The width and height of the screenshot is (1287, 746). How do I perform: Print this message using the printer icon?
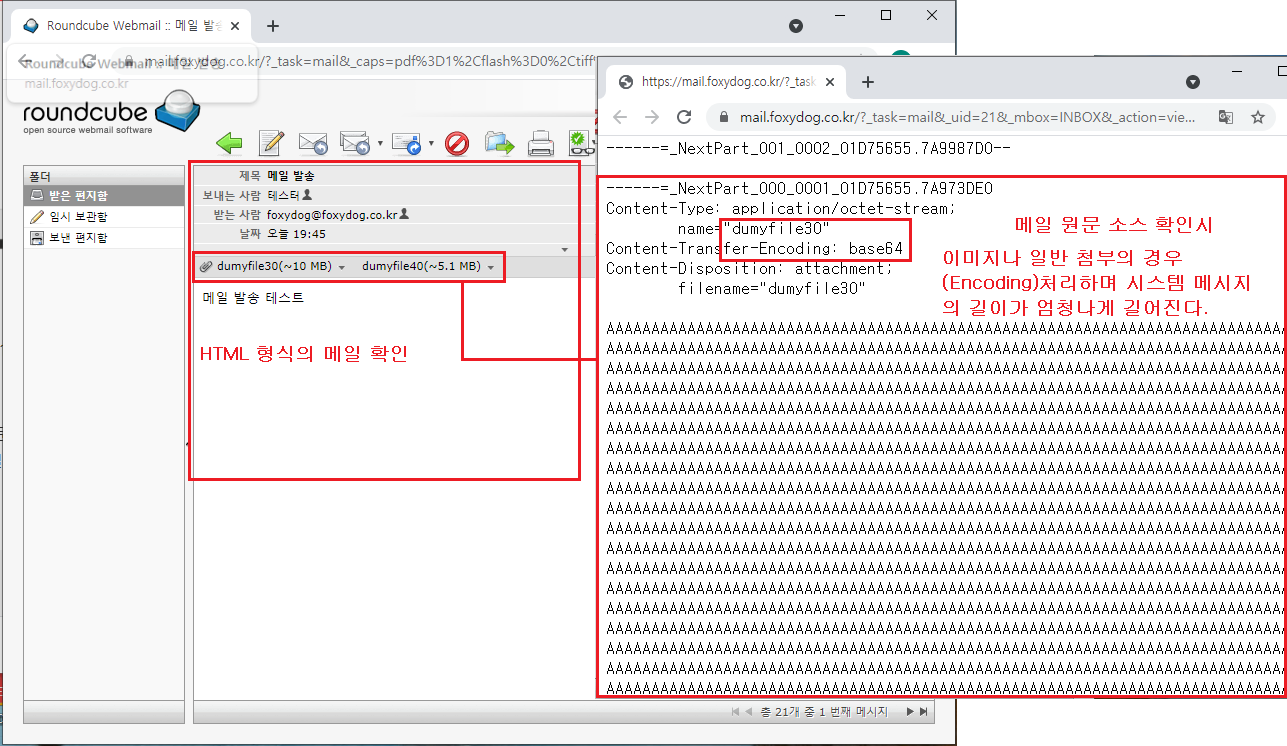tap(541, 144)
